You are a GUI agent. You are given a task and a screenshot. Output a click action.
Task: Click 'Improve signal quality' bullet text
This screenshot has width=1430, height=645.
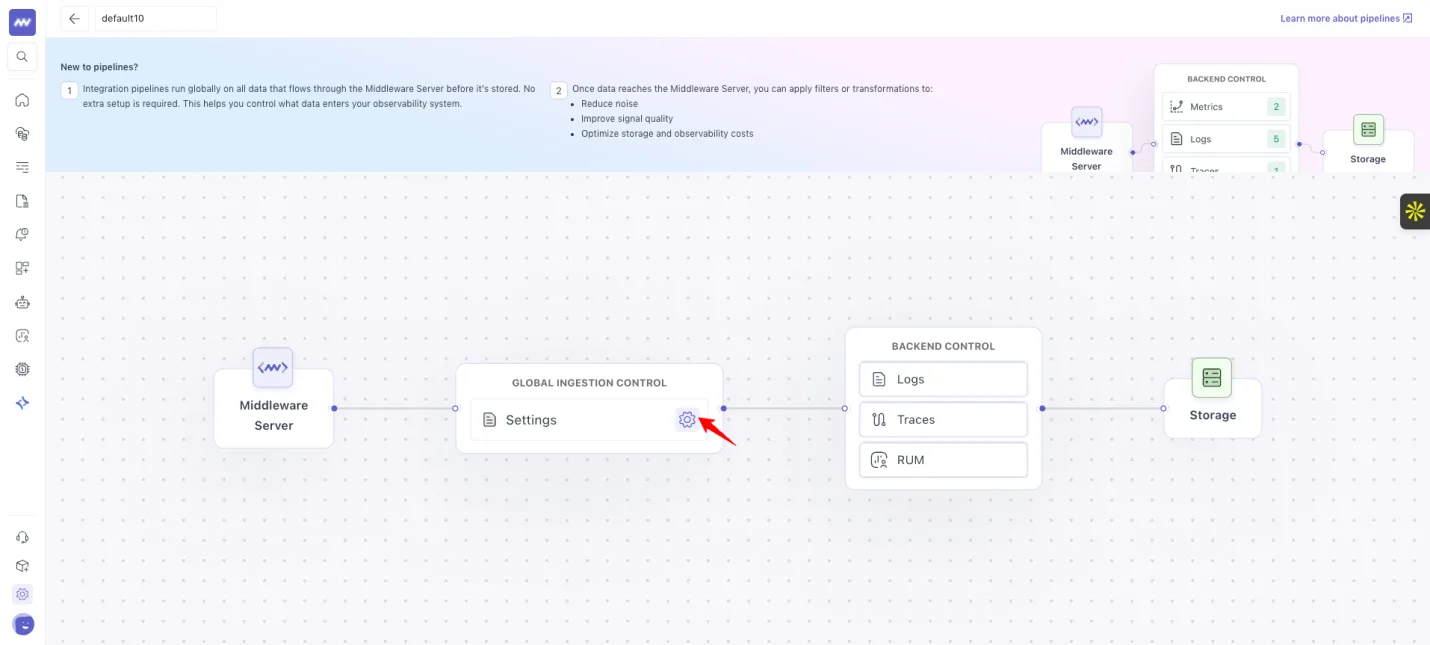pyautogui.click(x=627, y=119)
